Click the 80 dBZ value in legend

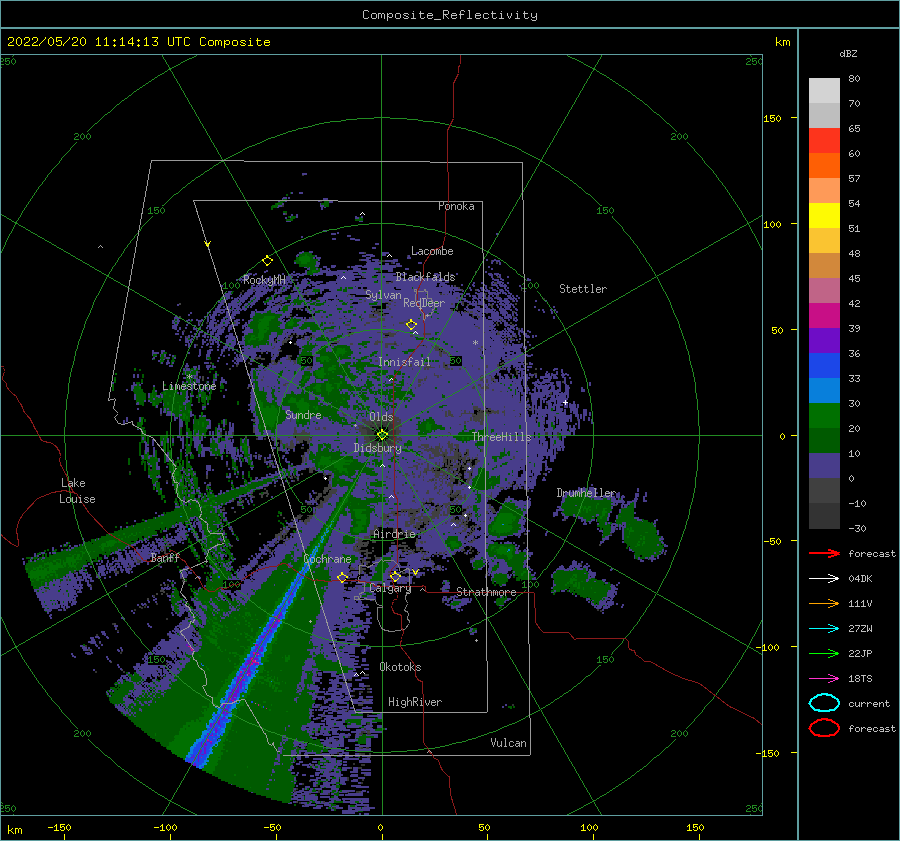pyautogui.click(x=854, y=78)
